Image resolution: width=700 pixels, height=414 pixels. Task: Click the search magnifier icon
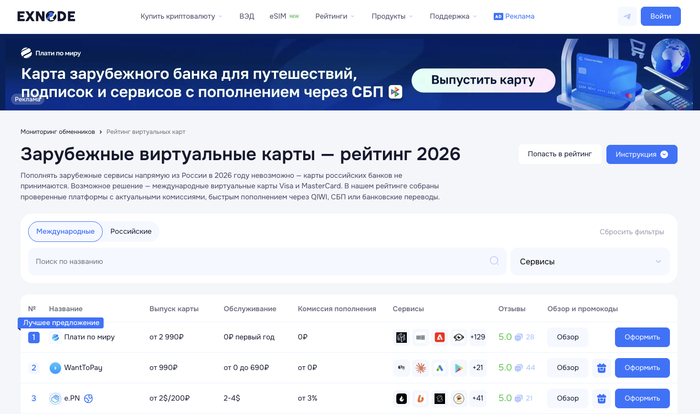pyautogui.click(x=494, y=261)
